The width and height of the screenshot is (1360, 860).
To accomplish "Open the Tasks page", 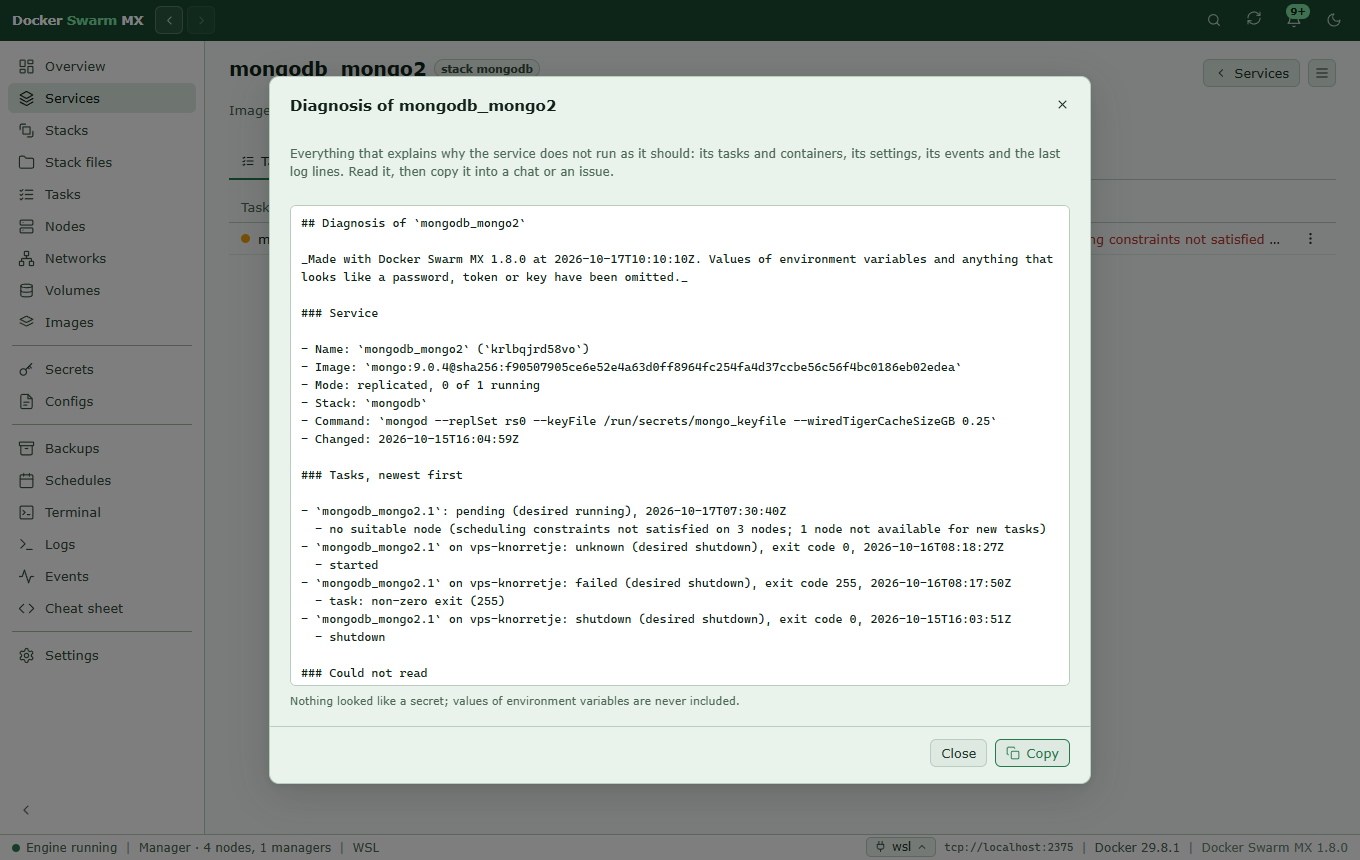I will (102, 194).
